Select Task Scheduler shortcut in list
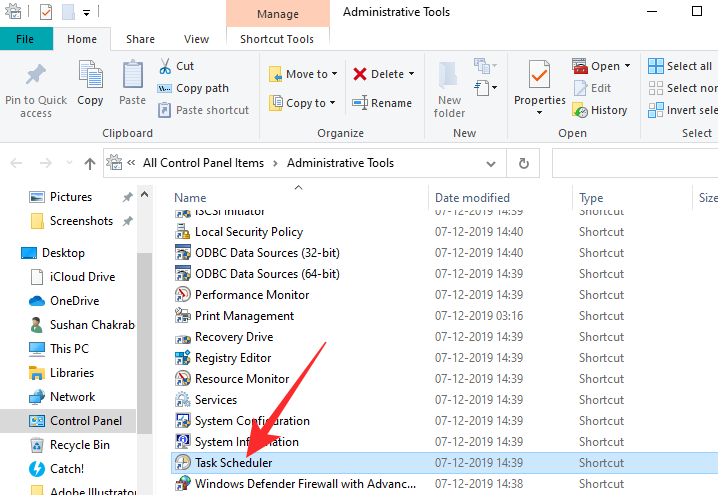Image resolution: width=718 pixels, height=495 pixels. tap(233, 463)
